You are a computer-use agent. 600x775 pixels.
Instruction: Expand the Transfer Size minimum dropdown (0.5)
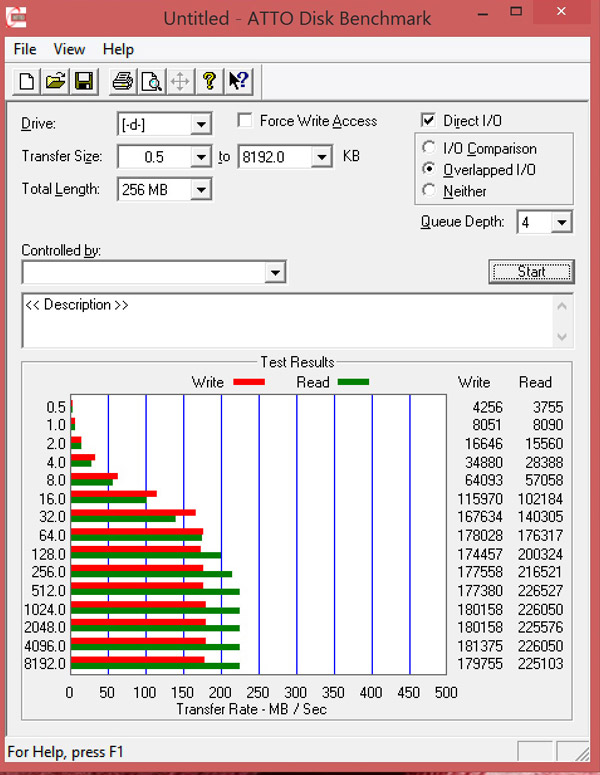201,157
